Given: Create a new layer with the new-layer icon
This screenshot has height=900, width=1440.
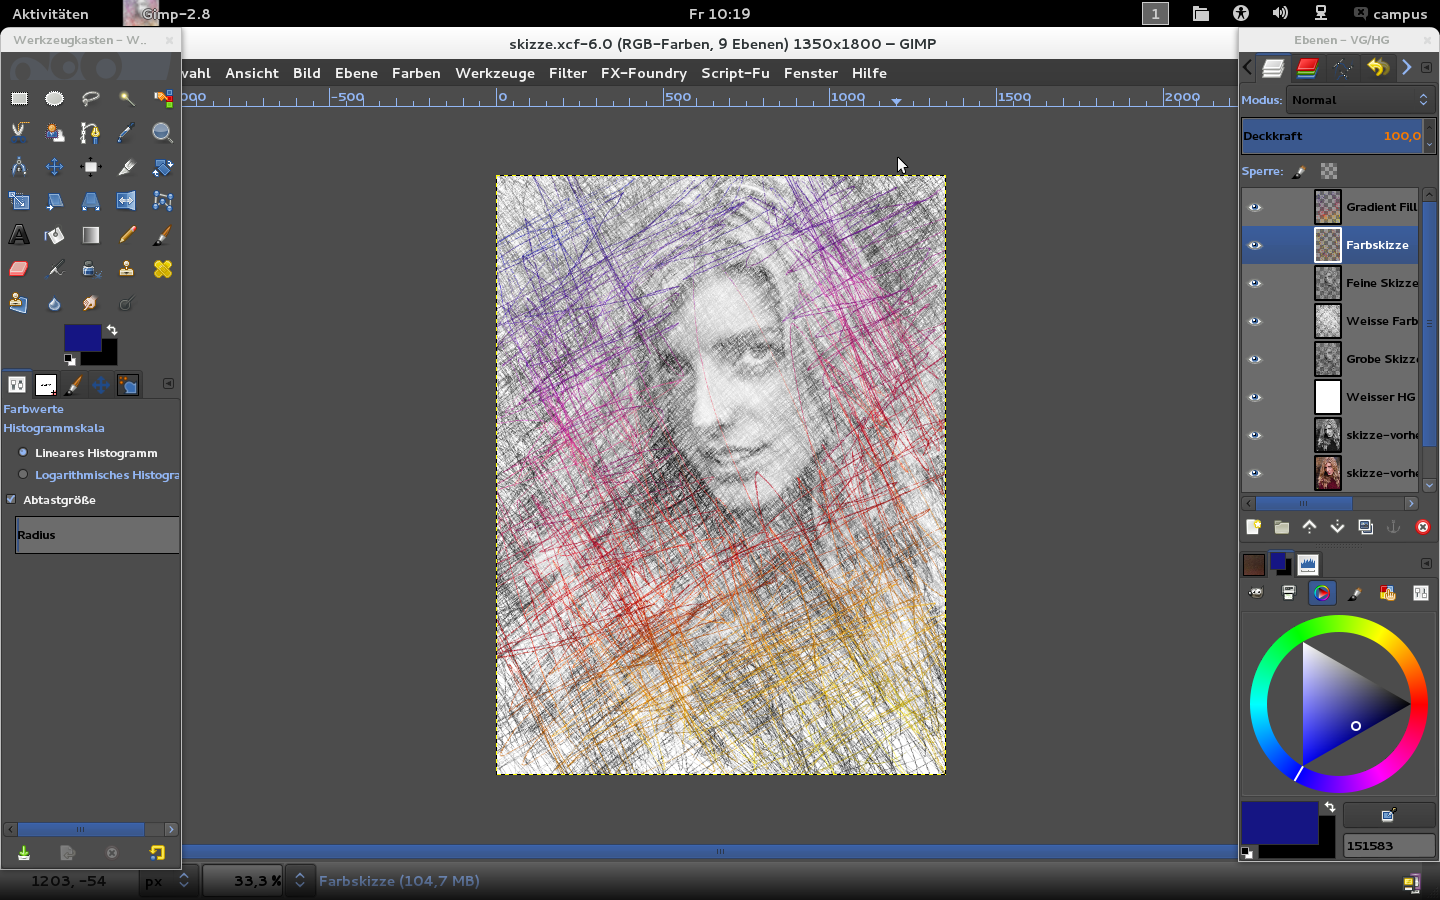Looking at the screenshot, I should pyautogui.click(x=1253, y=527).
